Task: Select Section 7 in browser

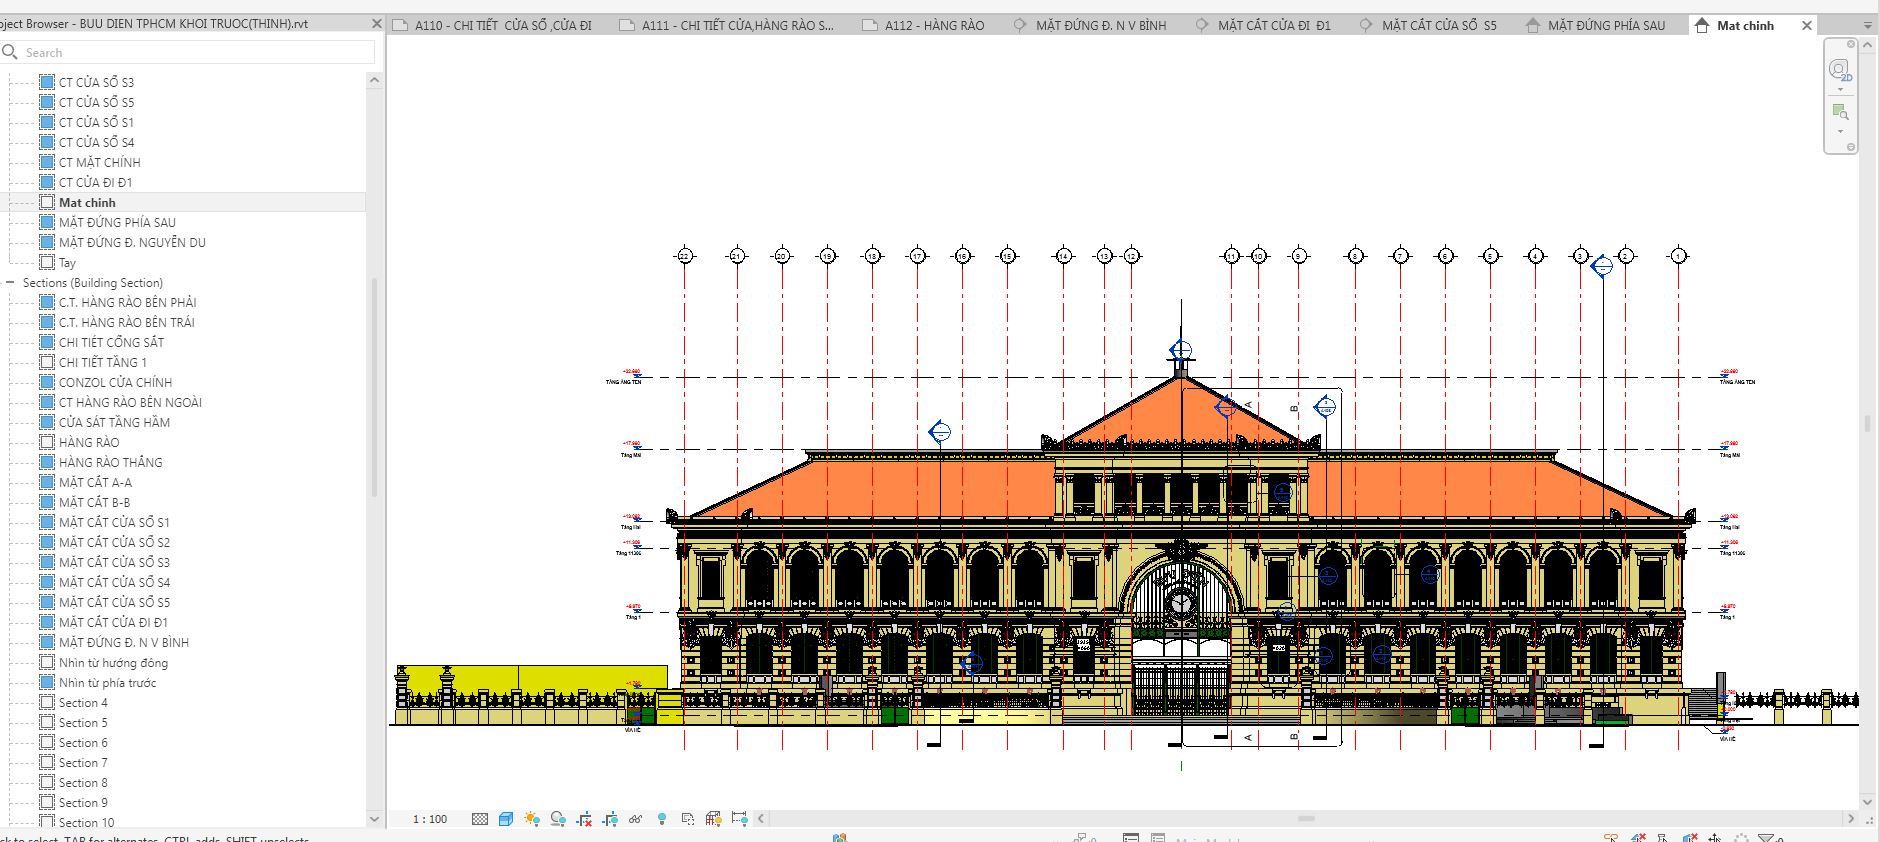Action: pos(83,762)
